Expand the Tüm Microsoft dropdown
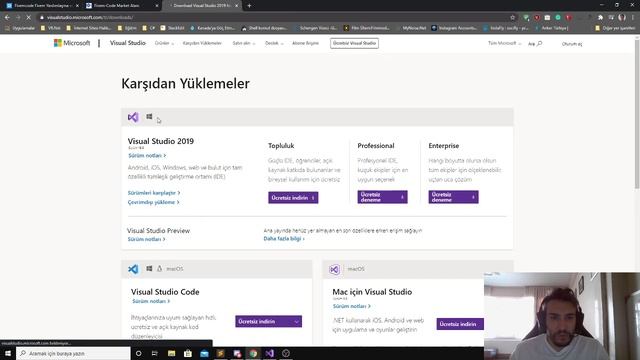 point(504,43)
